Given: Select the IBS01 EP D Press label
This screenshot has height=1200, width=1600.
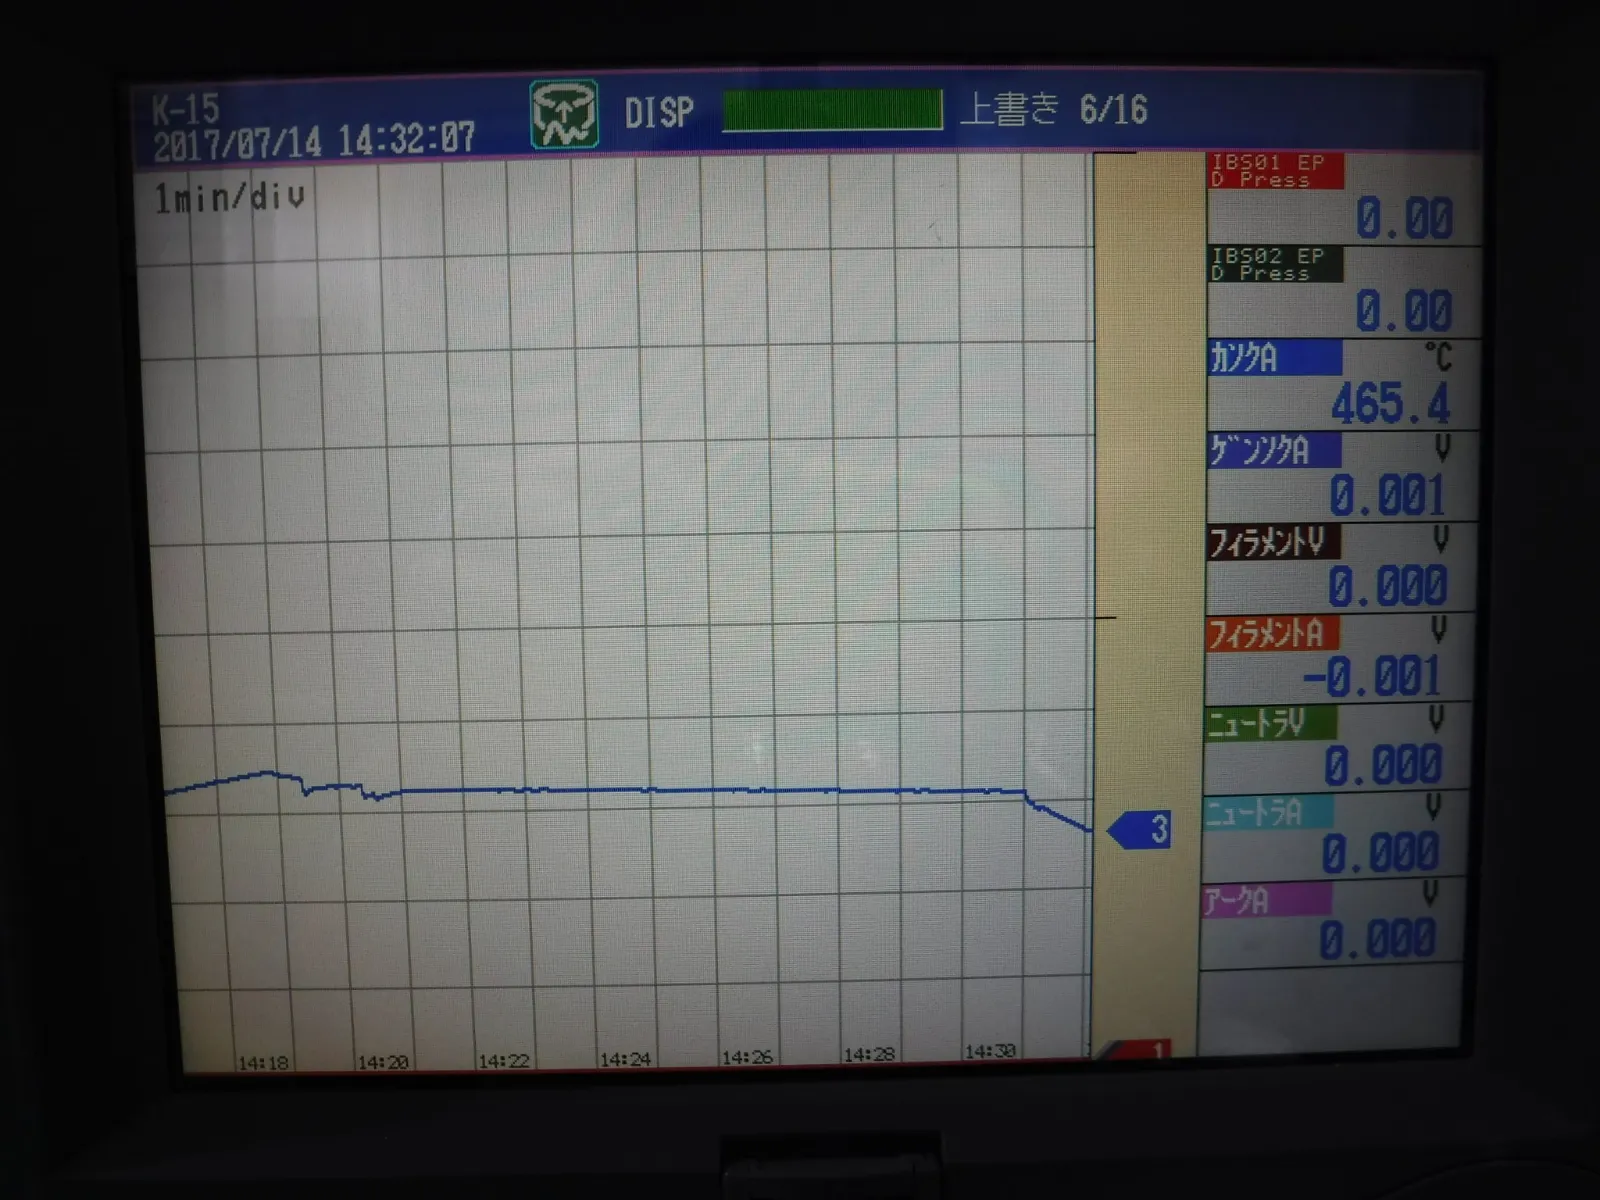Looking at the screenshot, I should click(x=1275, y=171).
